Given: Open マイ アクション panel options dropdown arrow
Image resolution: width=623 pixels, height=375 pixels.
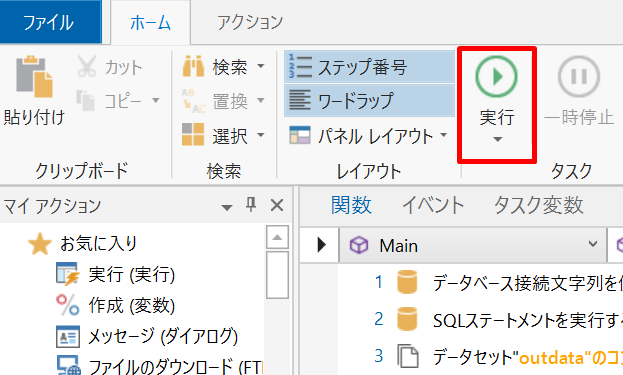Looking at the screenshot, I should point(226,207).
